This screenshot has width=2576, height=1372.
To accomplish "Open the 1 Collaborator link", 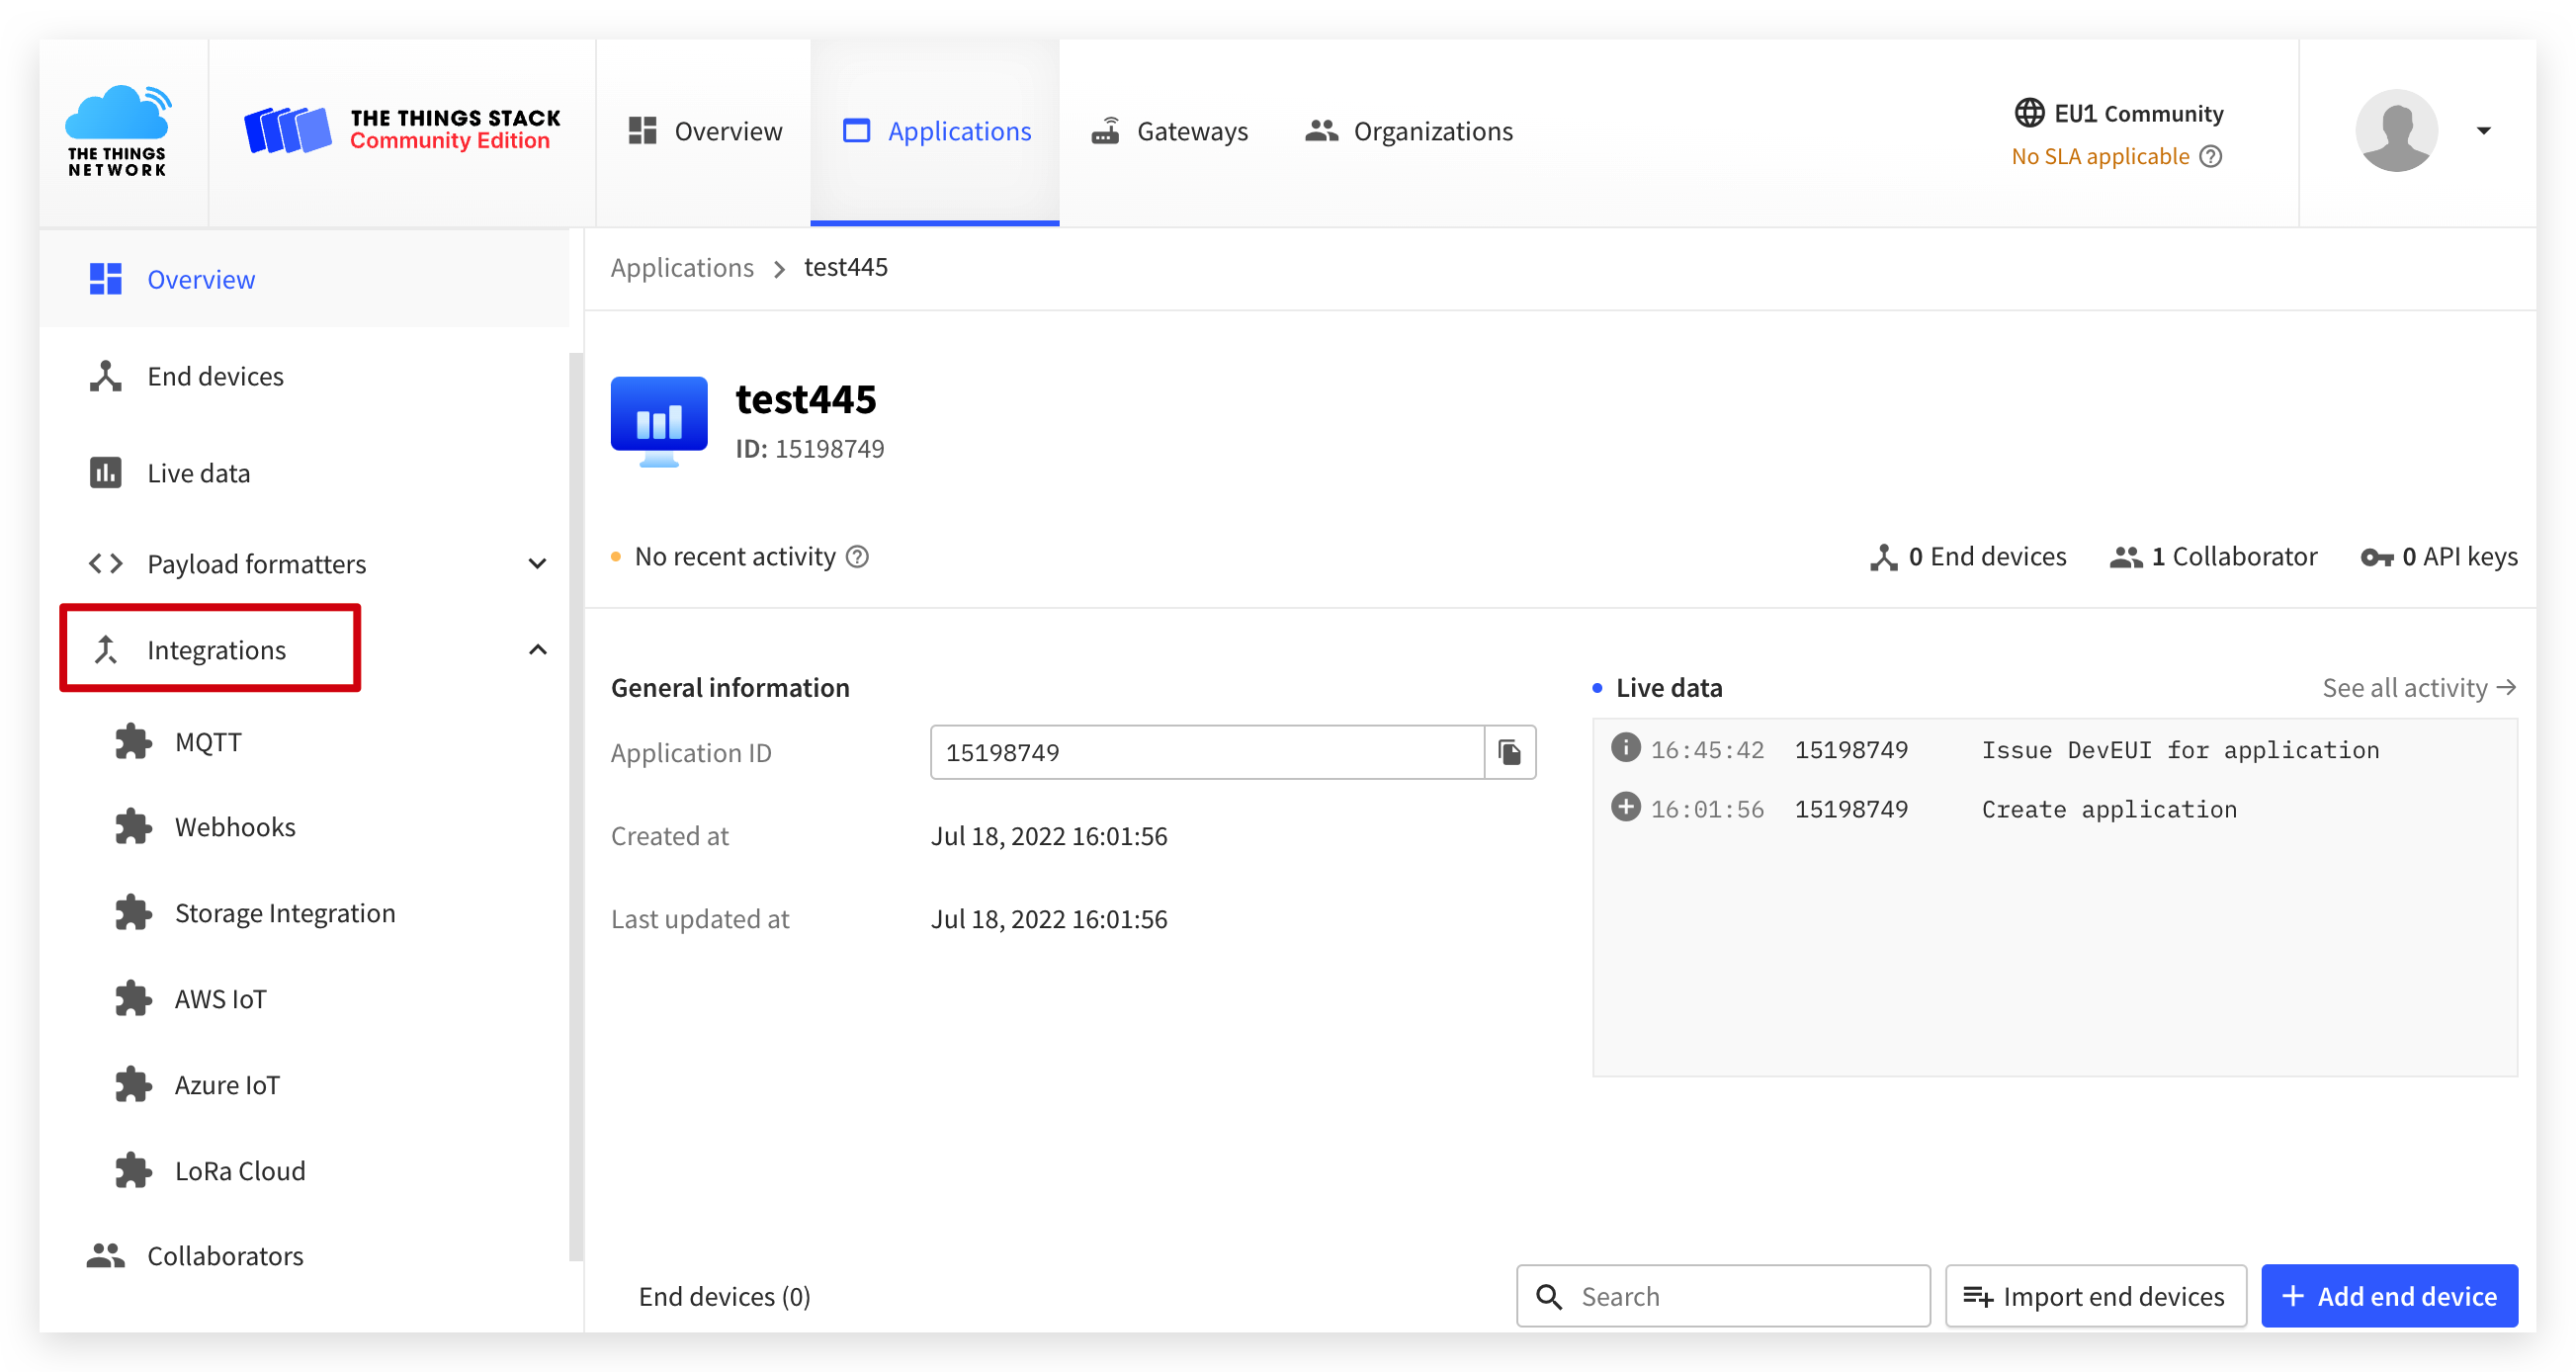I will (x=2214, y=556).
